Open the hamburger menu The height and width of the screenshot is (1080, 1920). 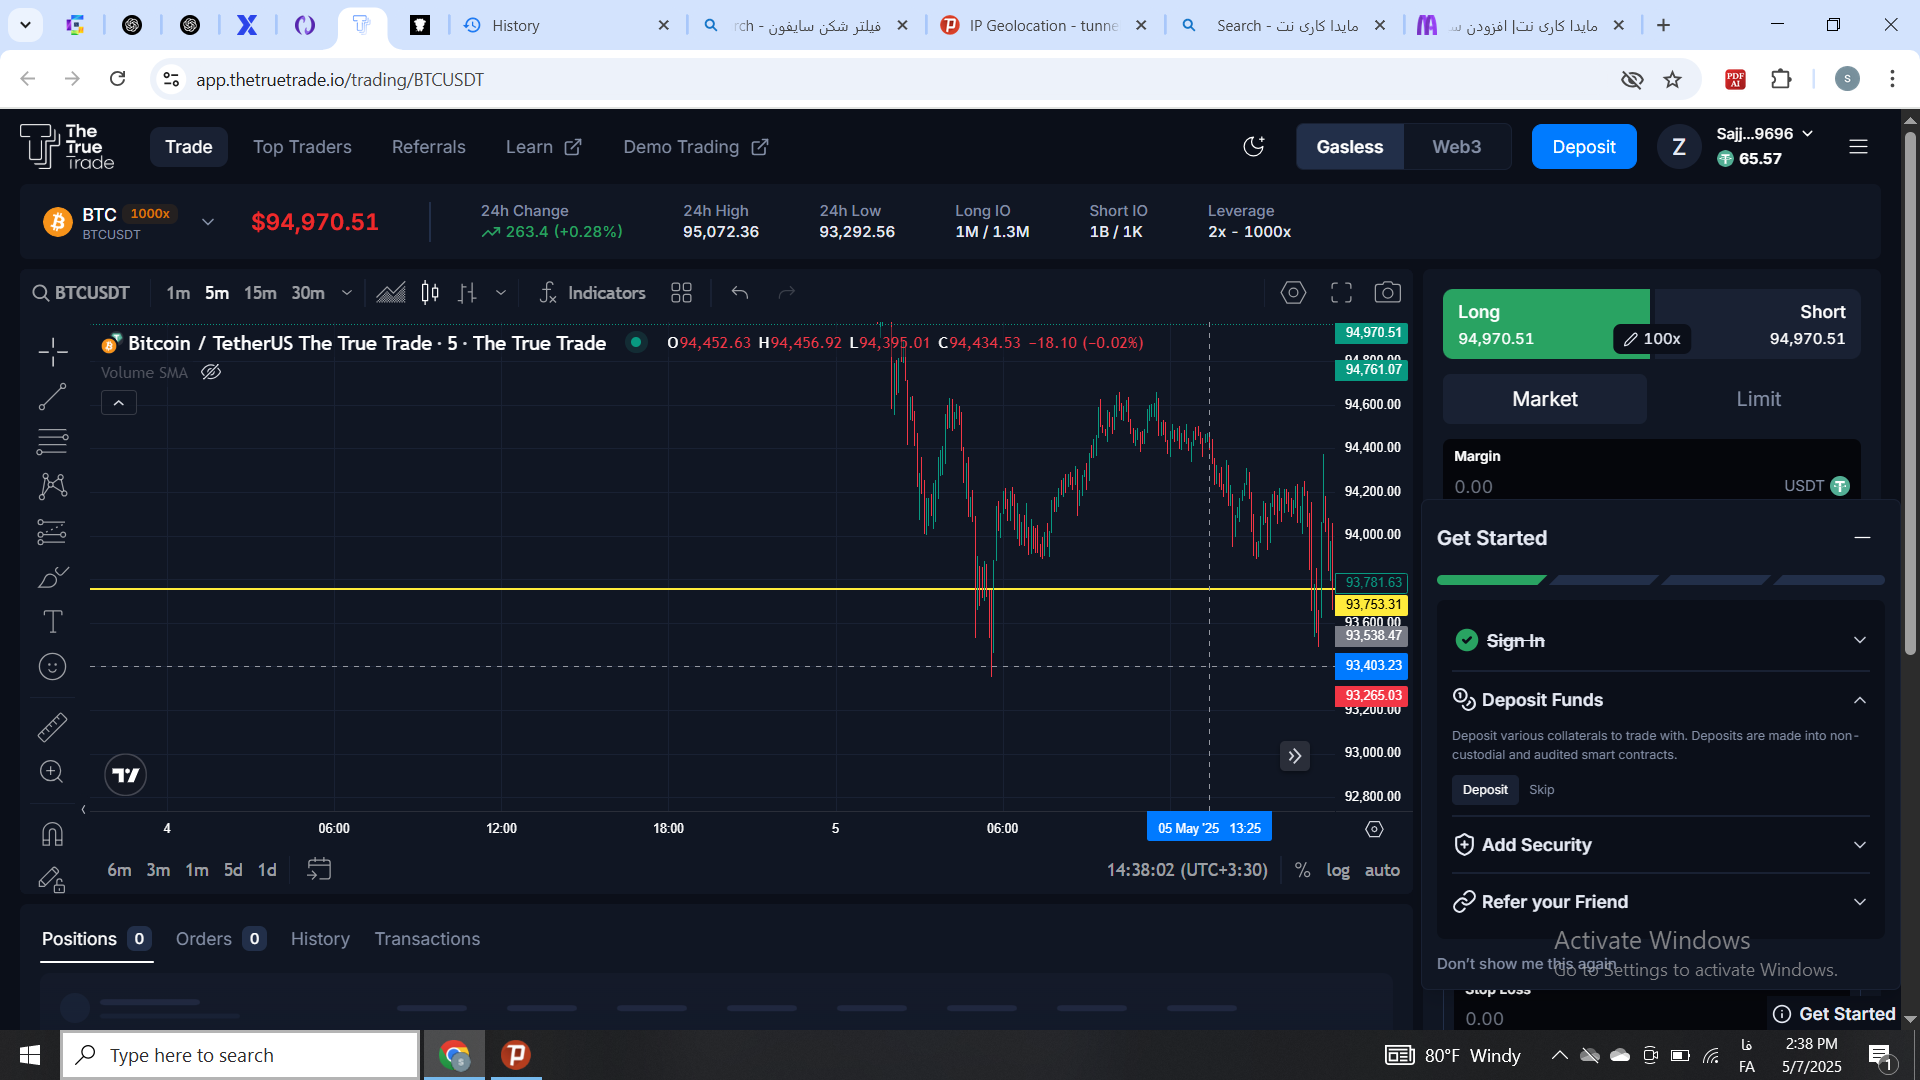1858,147
